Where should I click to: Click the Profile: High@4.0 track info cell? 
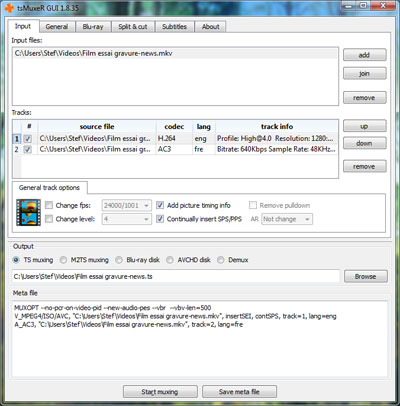click(x=276, y=139)
